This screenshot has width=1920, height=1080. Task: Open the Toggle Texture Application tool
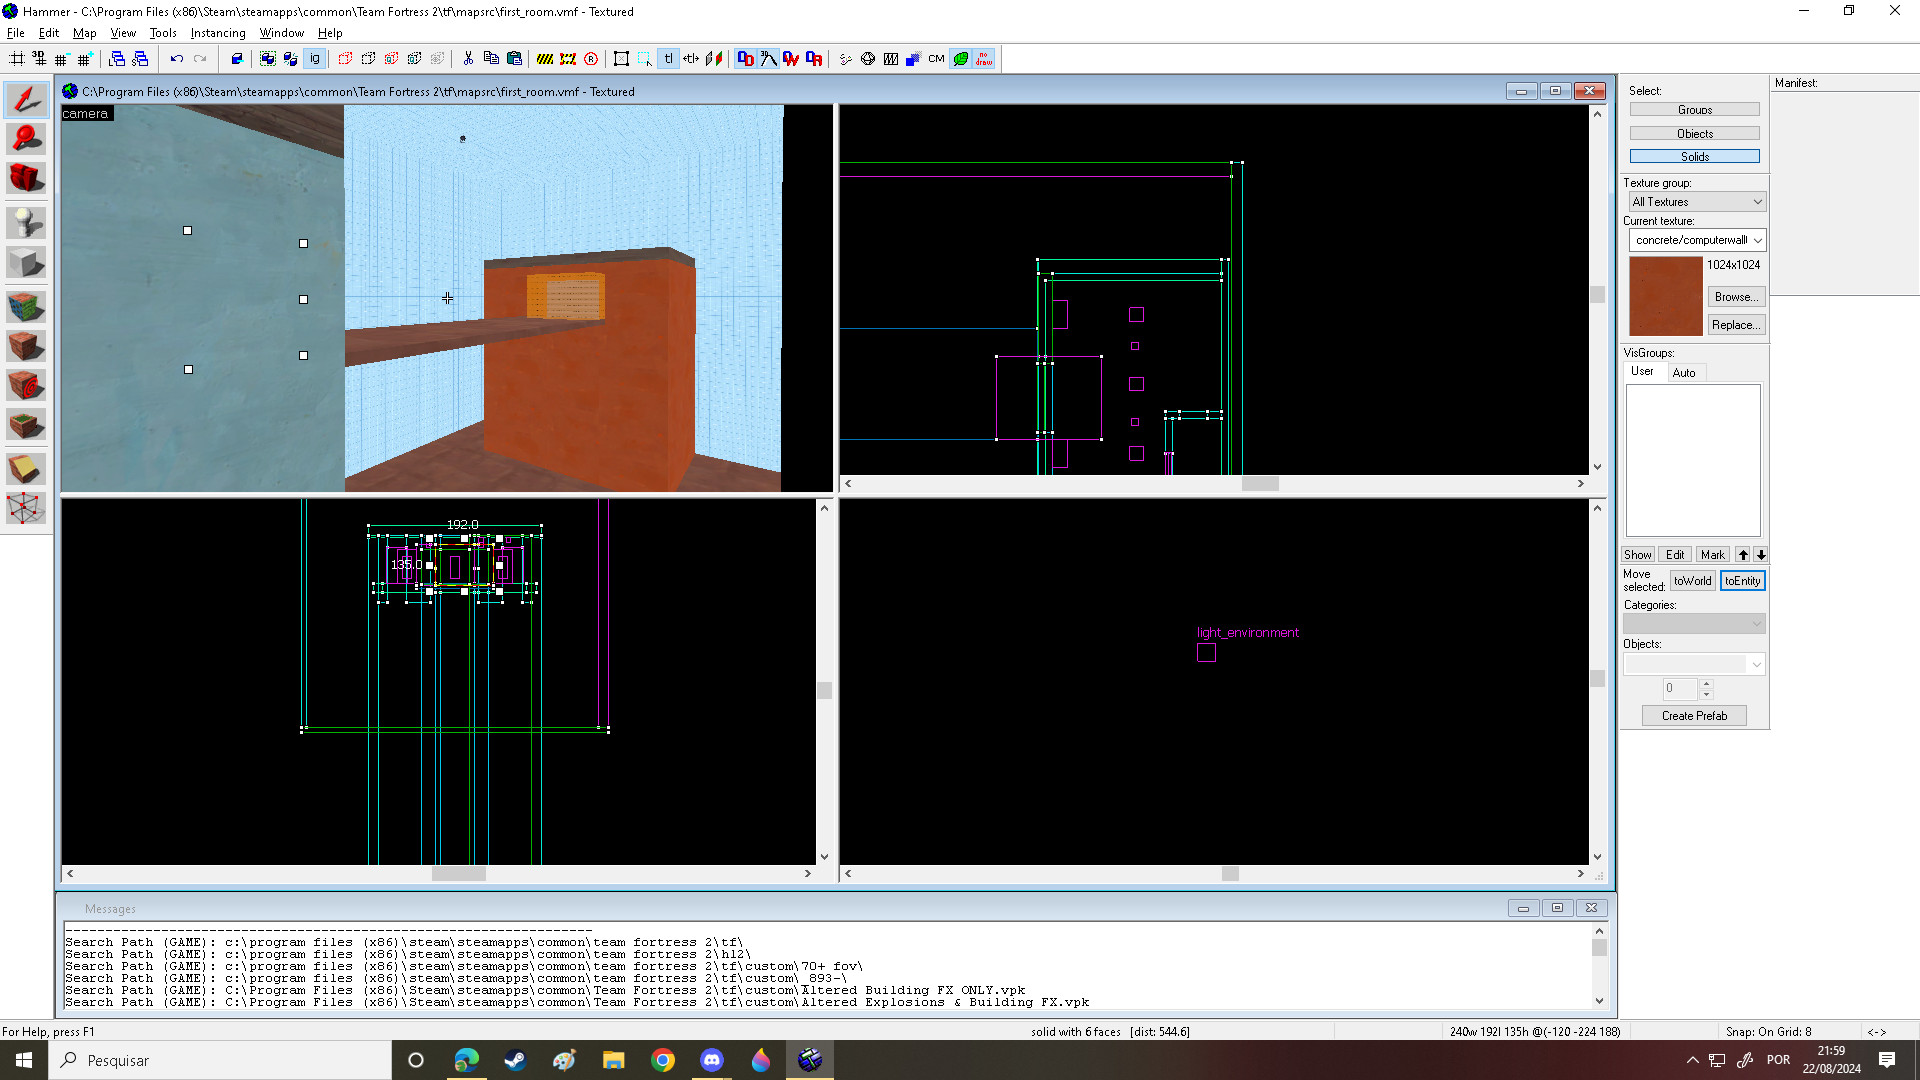(x=26, y=306)
